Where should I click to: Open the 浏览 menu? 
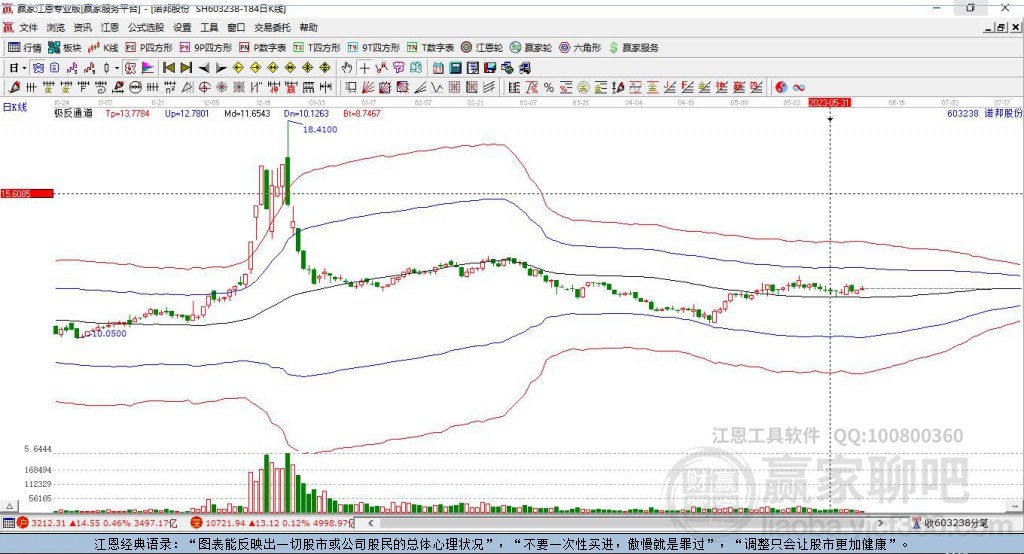coord(56,27)
